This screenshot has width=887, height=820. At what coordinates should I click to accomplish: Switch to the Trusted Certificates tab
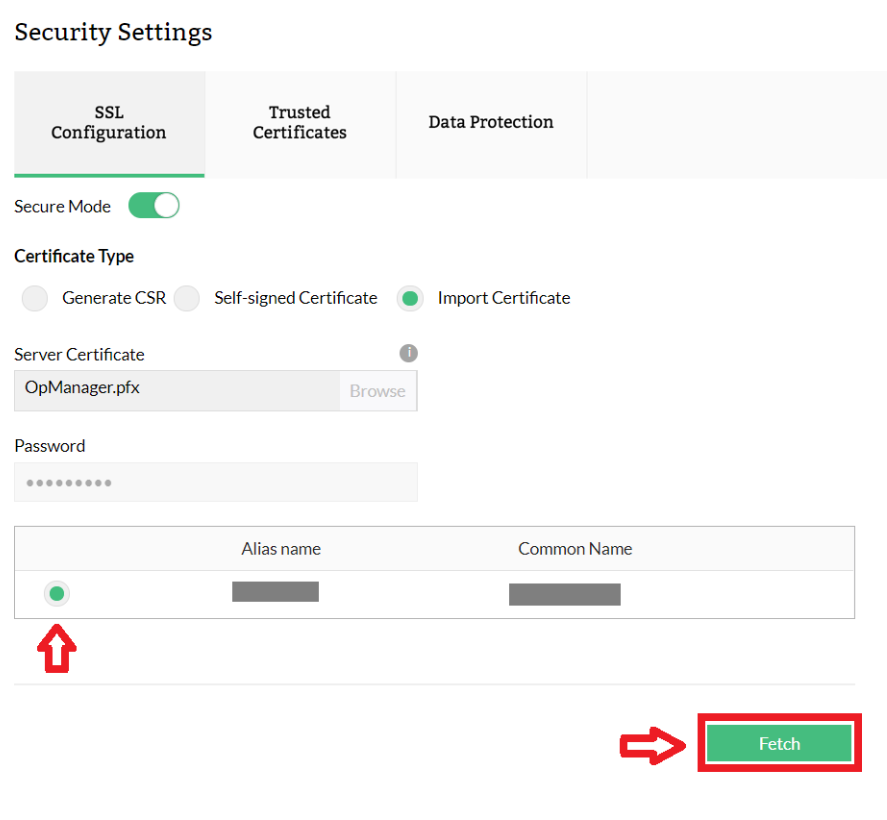point(299,122)
